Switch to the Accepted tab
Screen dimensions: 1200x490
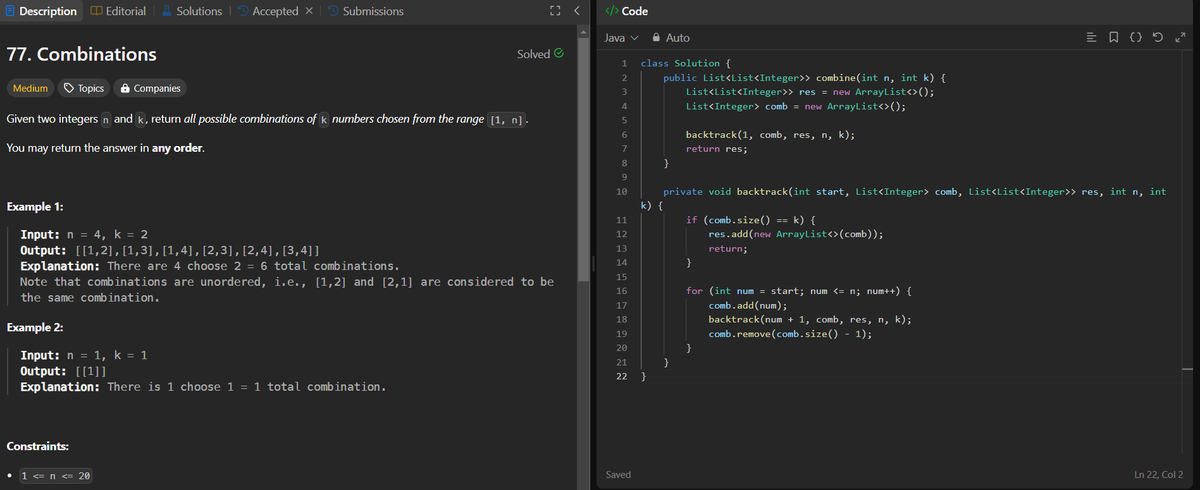(267, 11)
